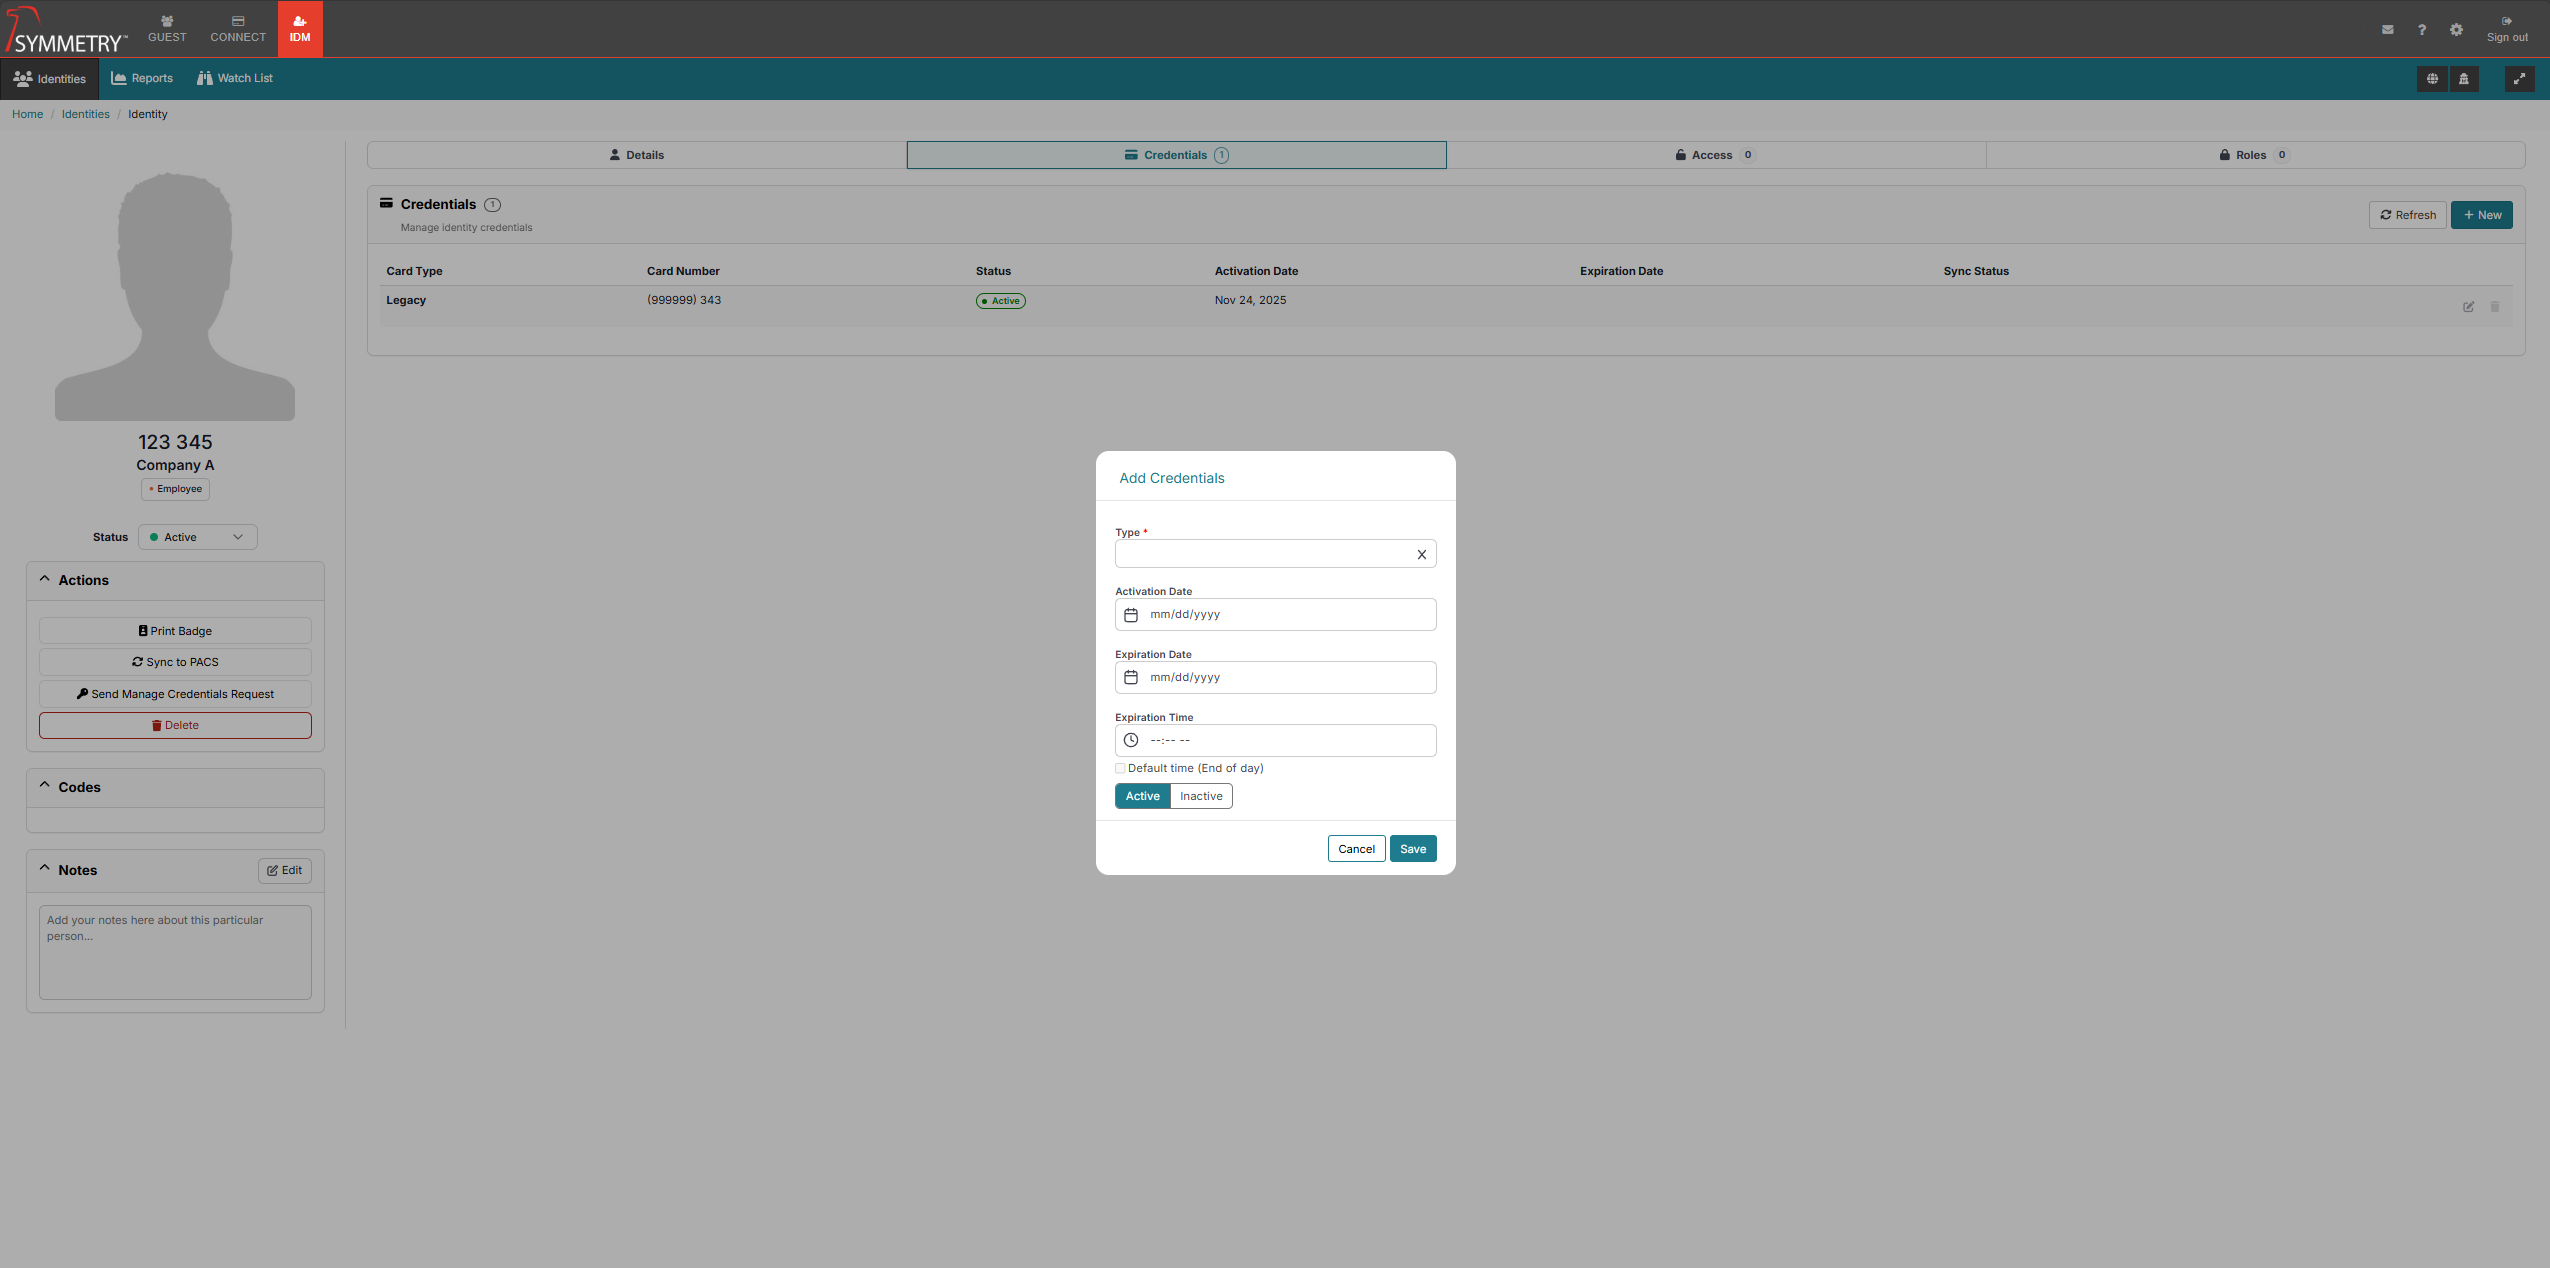This screenshot has height=1268, width=2550.
Task: Click the clock icon in Expiration Time field
Action: pyautogui.click(x=1131, y=741)
